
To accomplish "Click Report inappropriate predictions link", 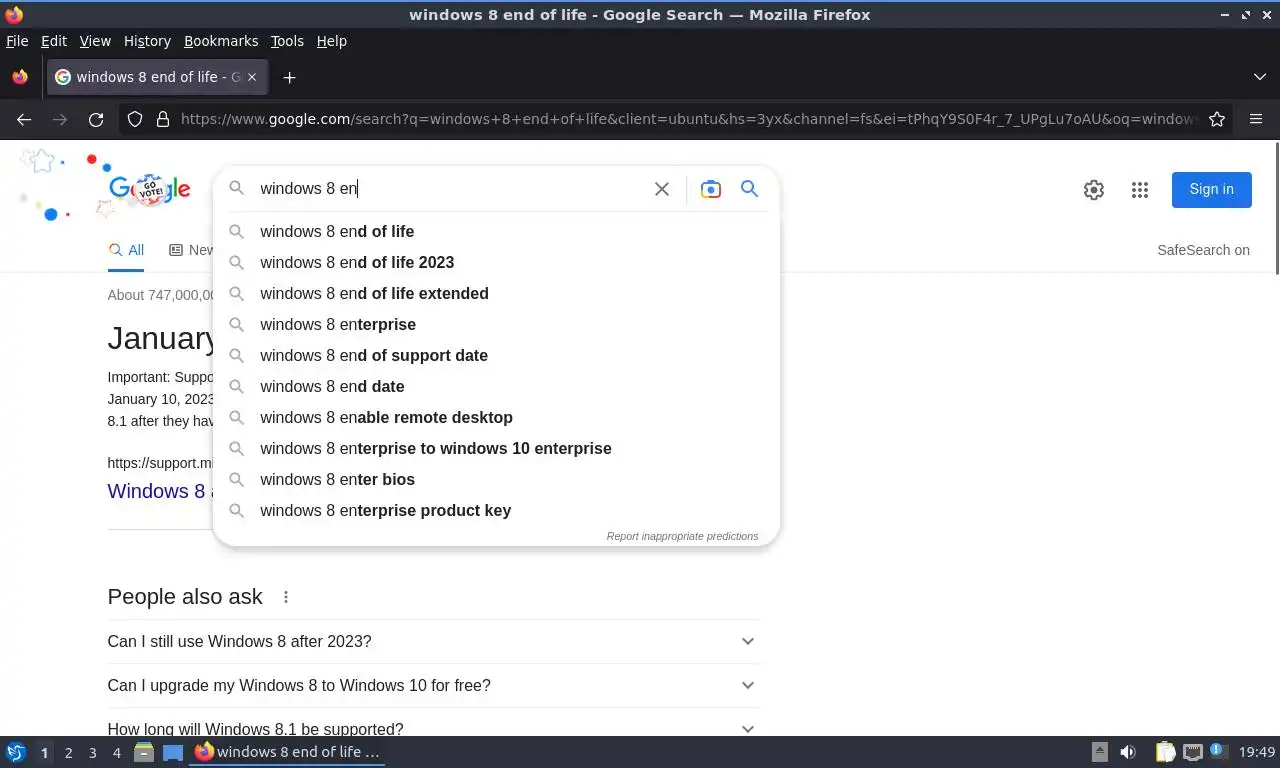I will (682, 536).
